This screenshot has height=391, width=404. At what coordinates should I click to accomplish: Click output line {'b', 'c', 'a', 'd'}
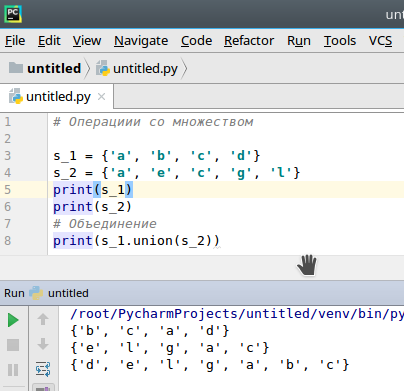(150, 331)
